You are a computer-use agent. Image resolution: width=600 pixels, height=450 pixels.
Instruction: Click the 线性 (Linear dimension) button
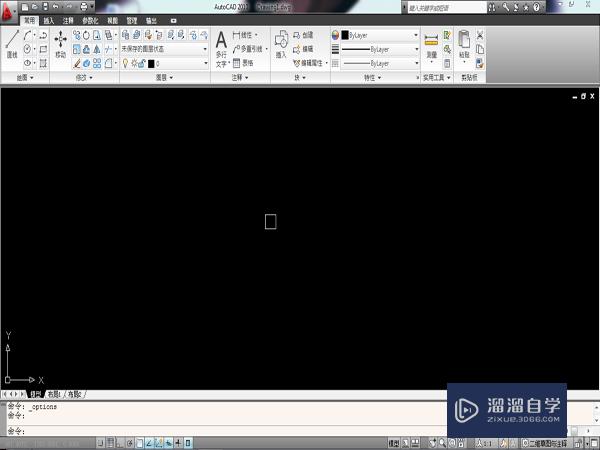click(245, 35)
